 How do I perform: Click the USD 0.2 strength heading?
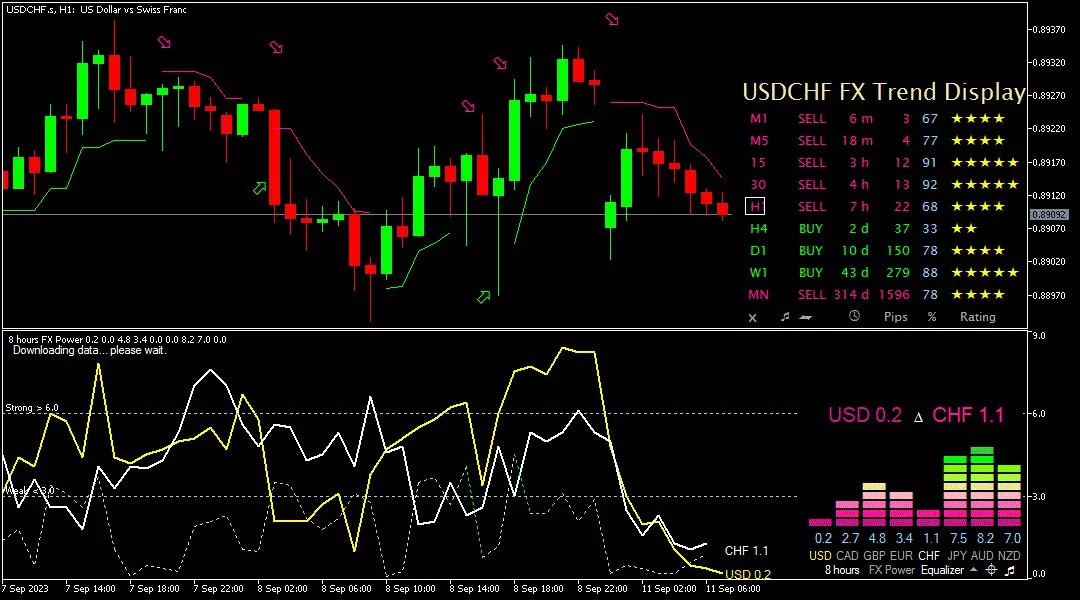point(865,415)
